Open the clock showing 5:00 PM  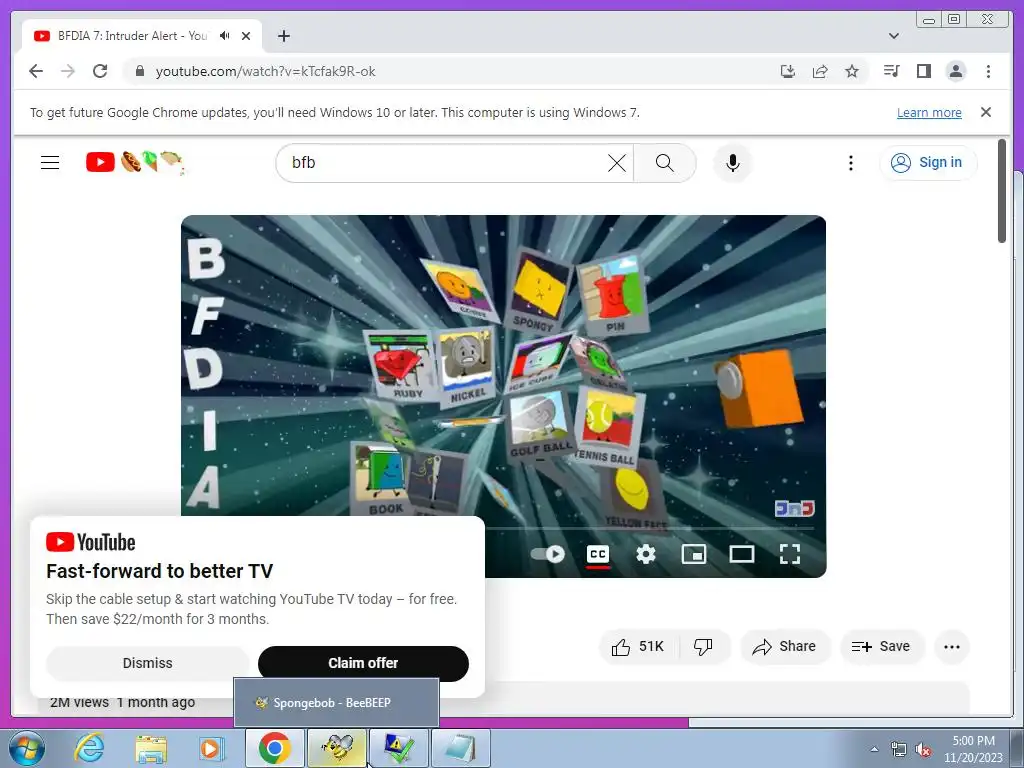click(973, 749)
